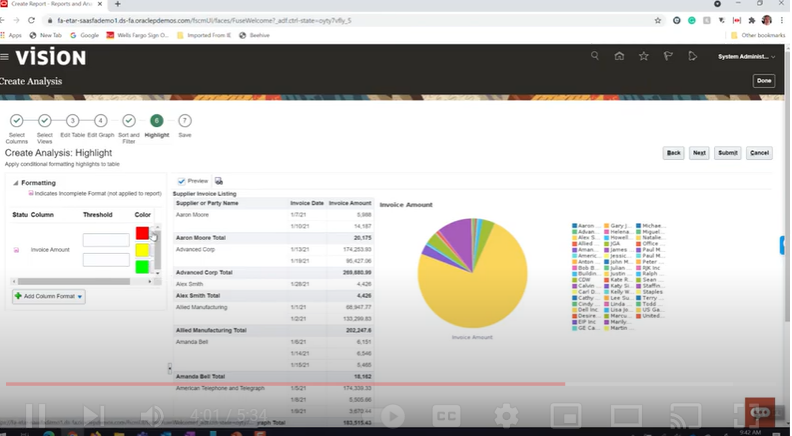Click the right arrow of the formatting horizontal scrollbar

tap(150, 281)
